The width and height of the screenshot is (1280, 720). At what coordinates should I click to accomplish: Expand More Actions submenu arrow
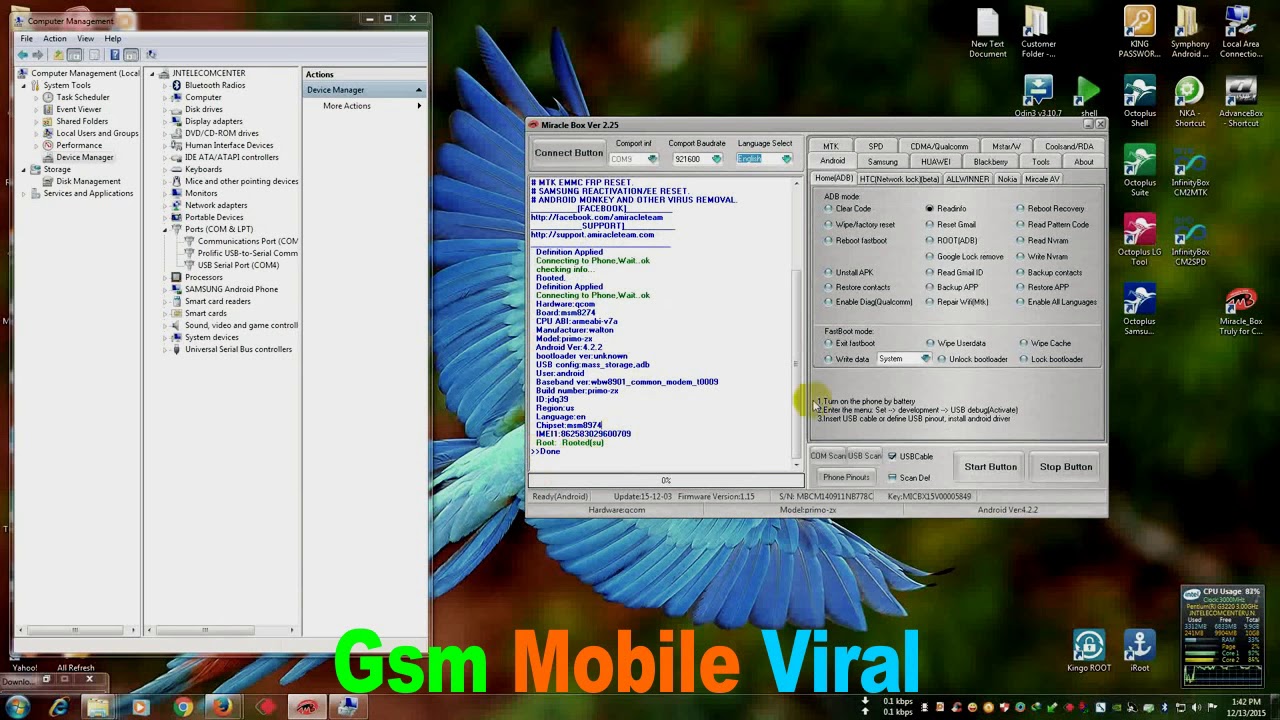point(419,106)
